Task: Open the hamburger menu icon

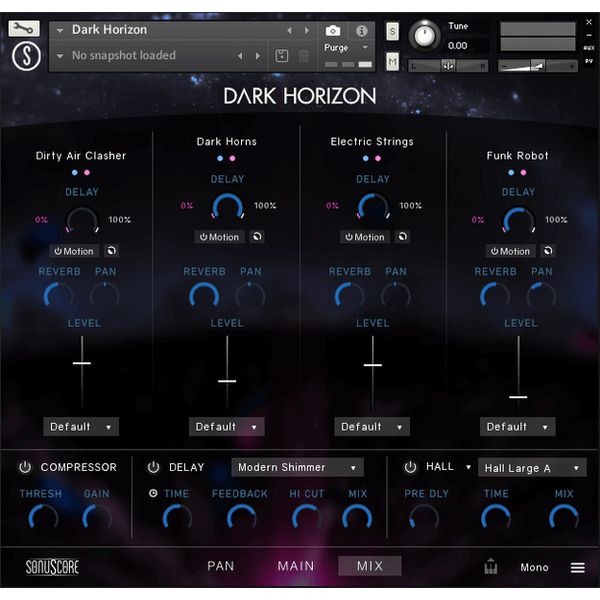Action: pos(577,567)
